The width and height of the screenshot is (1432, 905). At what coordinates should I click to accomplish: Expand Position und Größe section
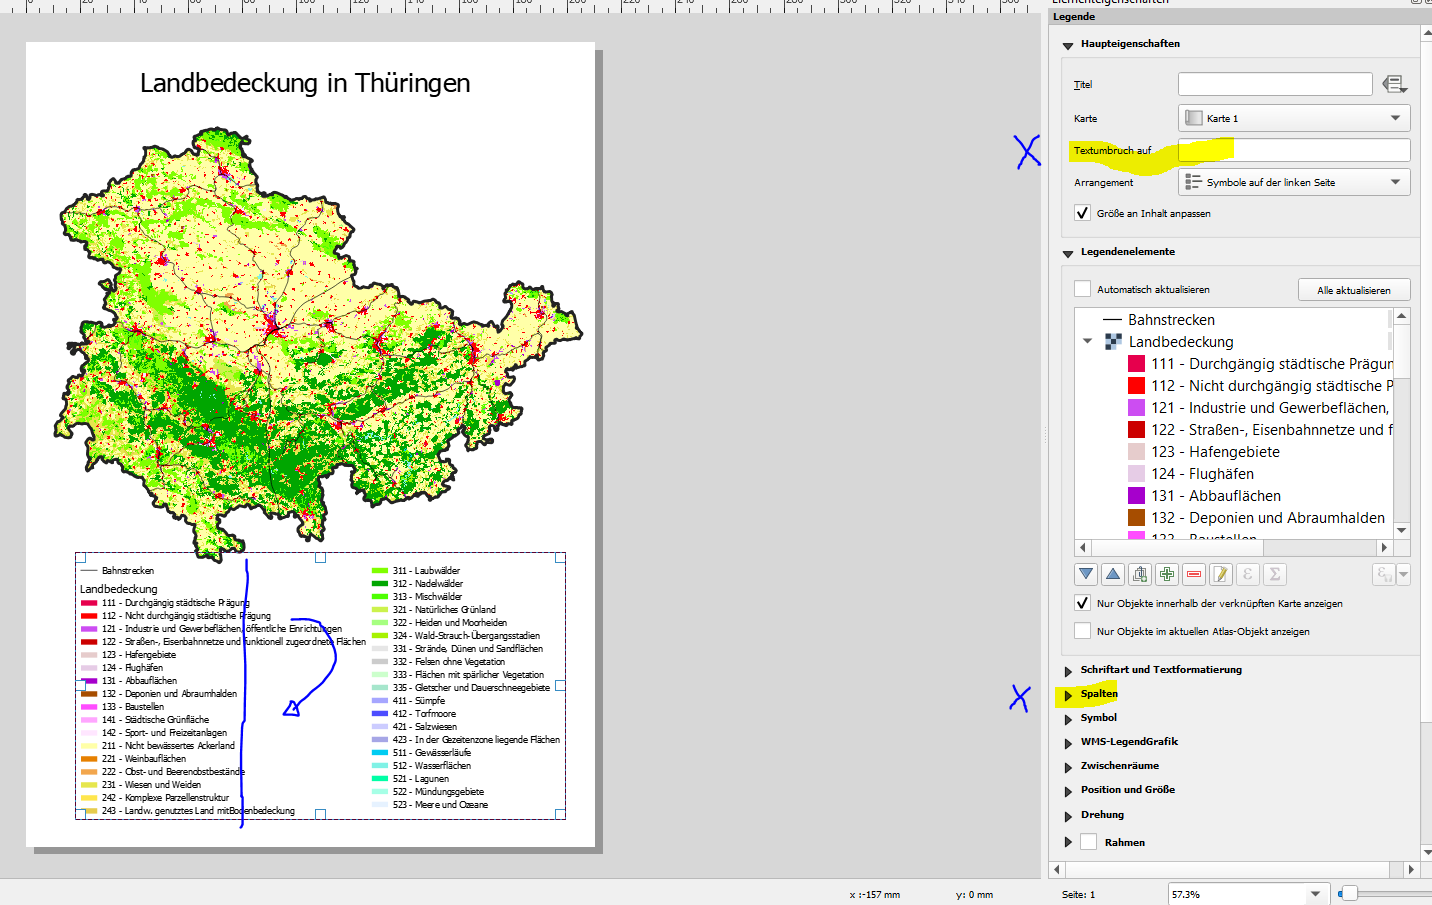point(1068,791)
